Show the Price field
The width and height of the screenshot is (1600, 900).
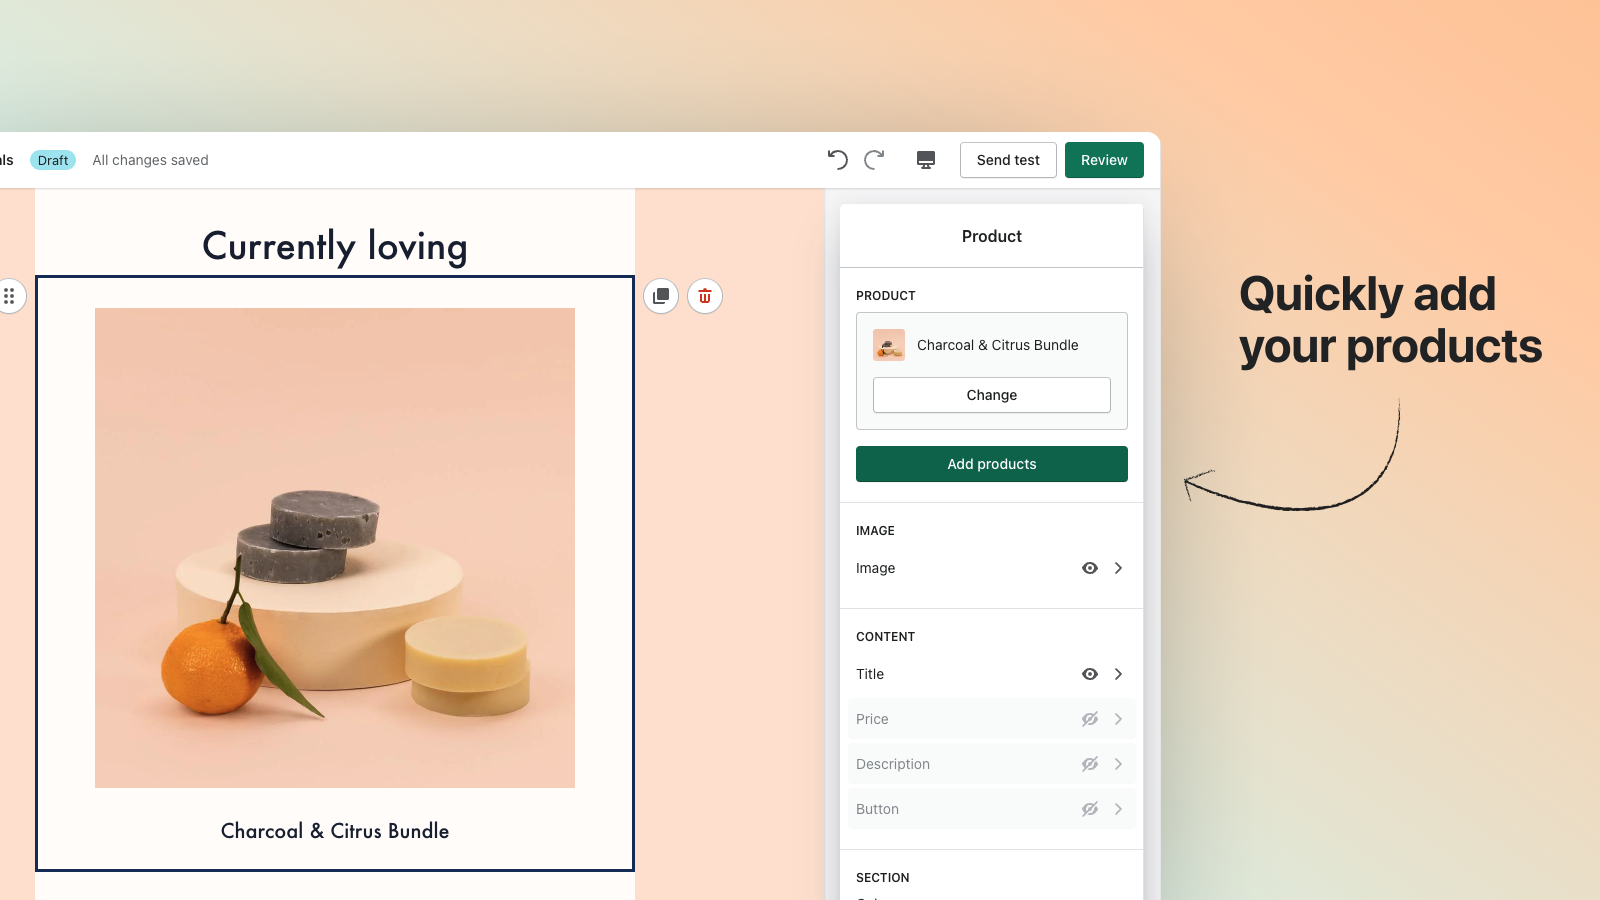1090,719
